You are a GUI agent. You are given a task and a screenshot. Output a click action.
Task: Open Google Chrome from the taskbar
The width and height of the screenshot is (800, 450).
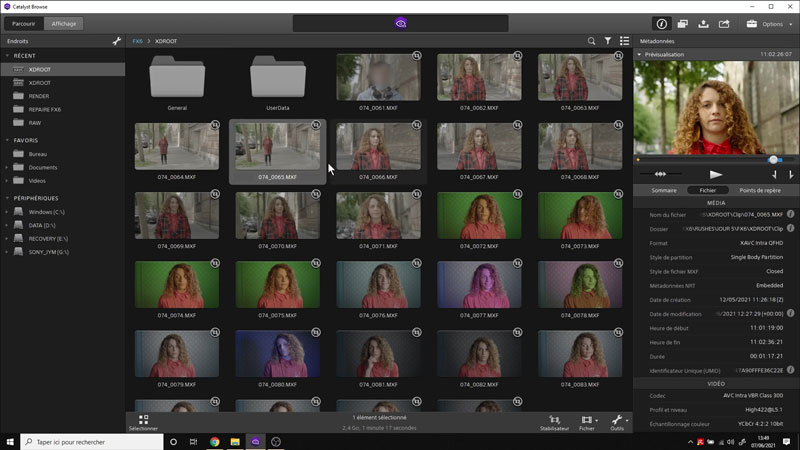click(x=215, y=442)
